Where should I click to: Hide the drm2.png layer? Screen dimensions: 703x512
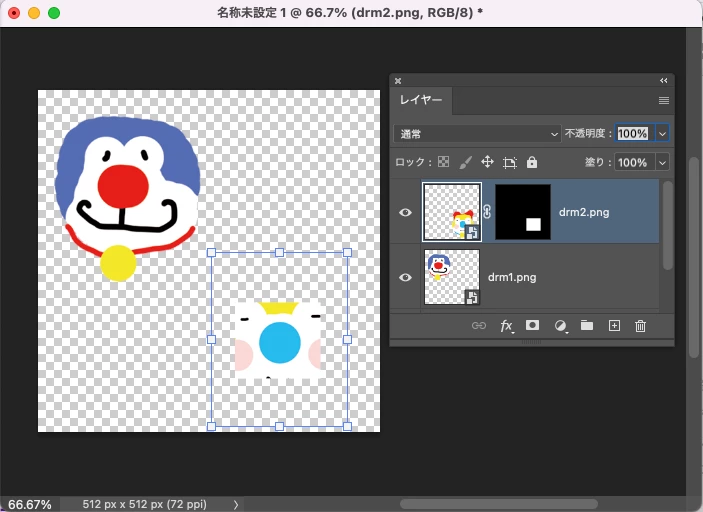pos(405,212)
